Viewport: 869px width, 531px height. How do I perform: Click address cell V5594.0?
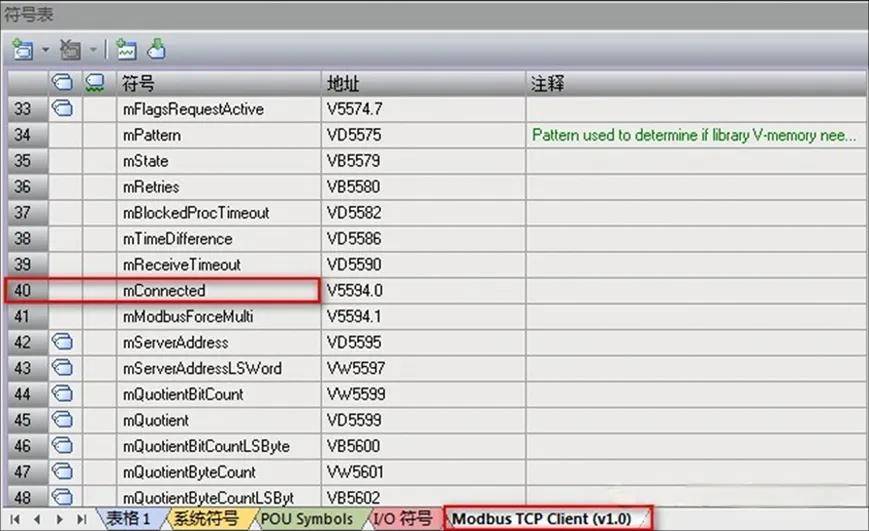(423, 290)
